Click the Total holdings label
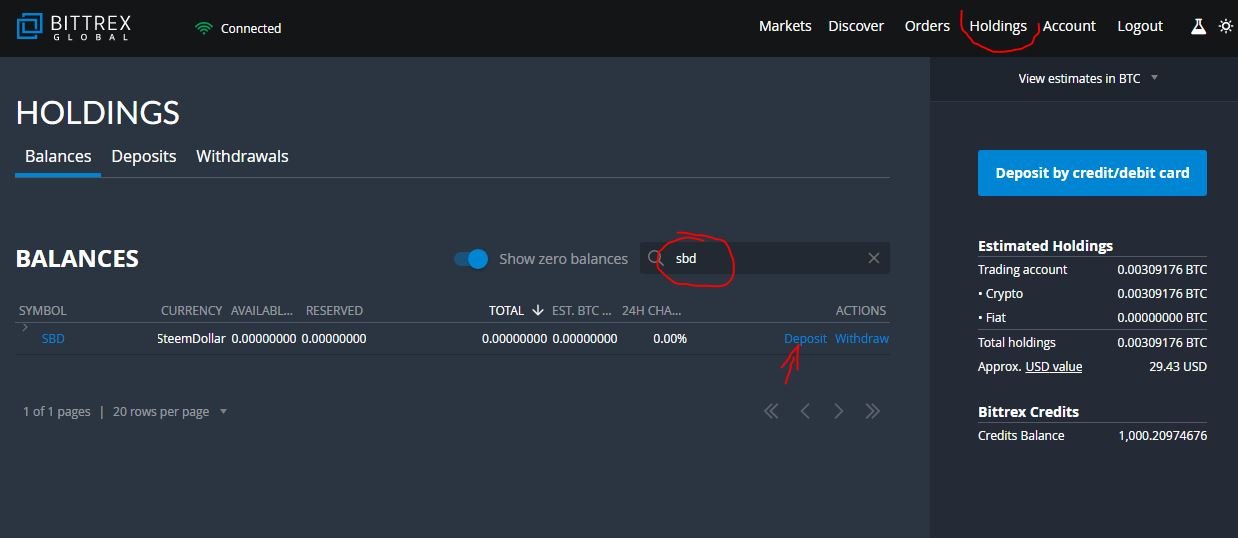Image resolution: width=1238 pixels, height=538 pixels. [1017, 342]
